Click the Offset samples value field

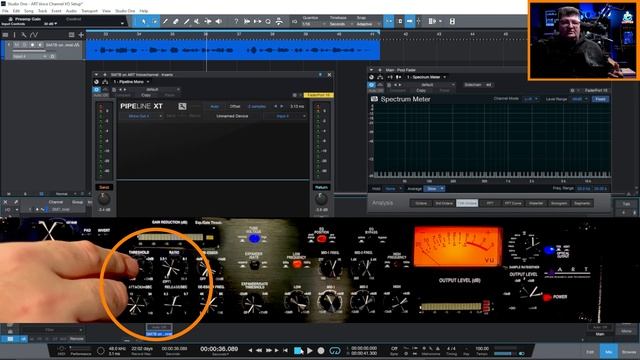coord(257,107)
